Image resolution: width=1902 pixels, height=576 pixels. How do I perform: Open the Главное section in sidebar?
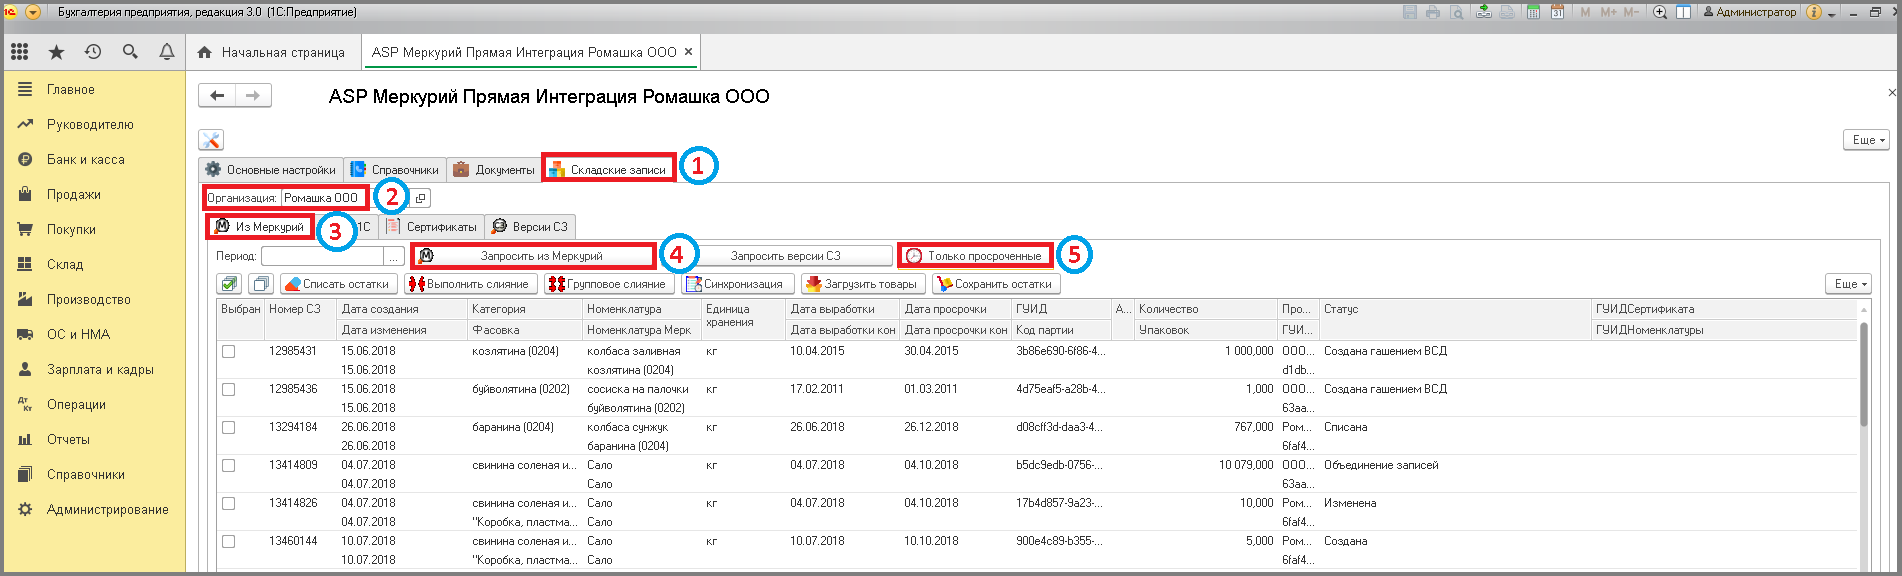70,90
